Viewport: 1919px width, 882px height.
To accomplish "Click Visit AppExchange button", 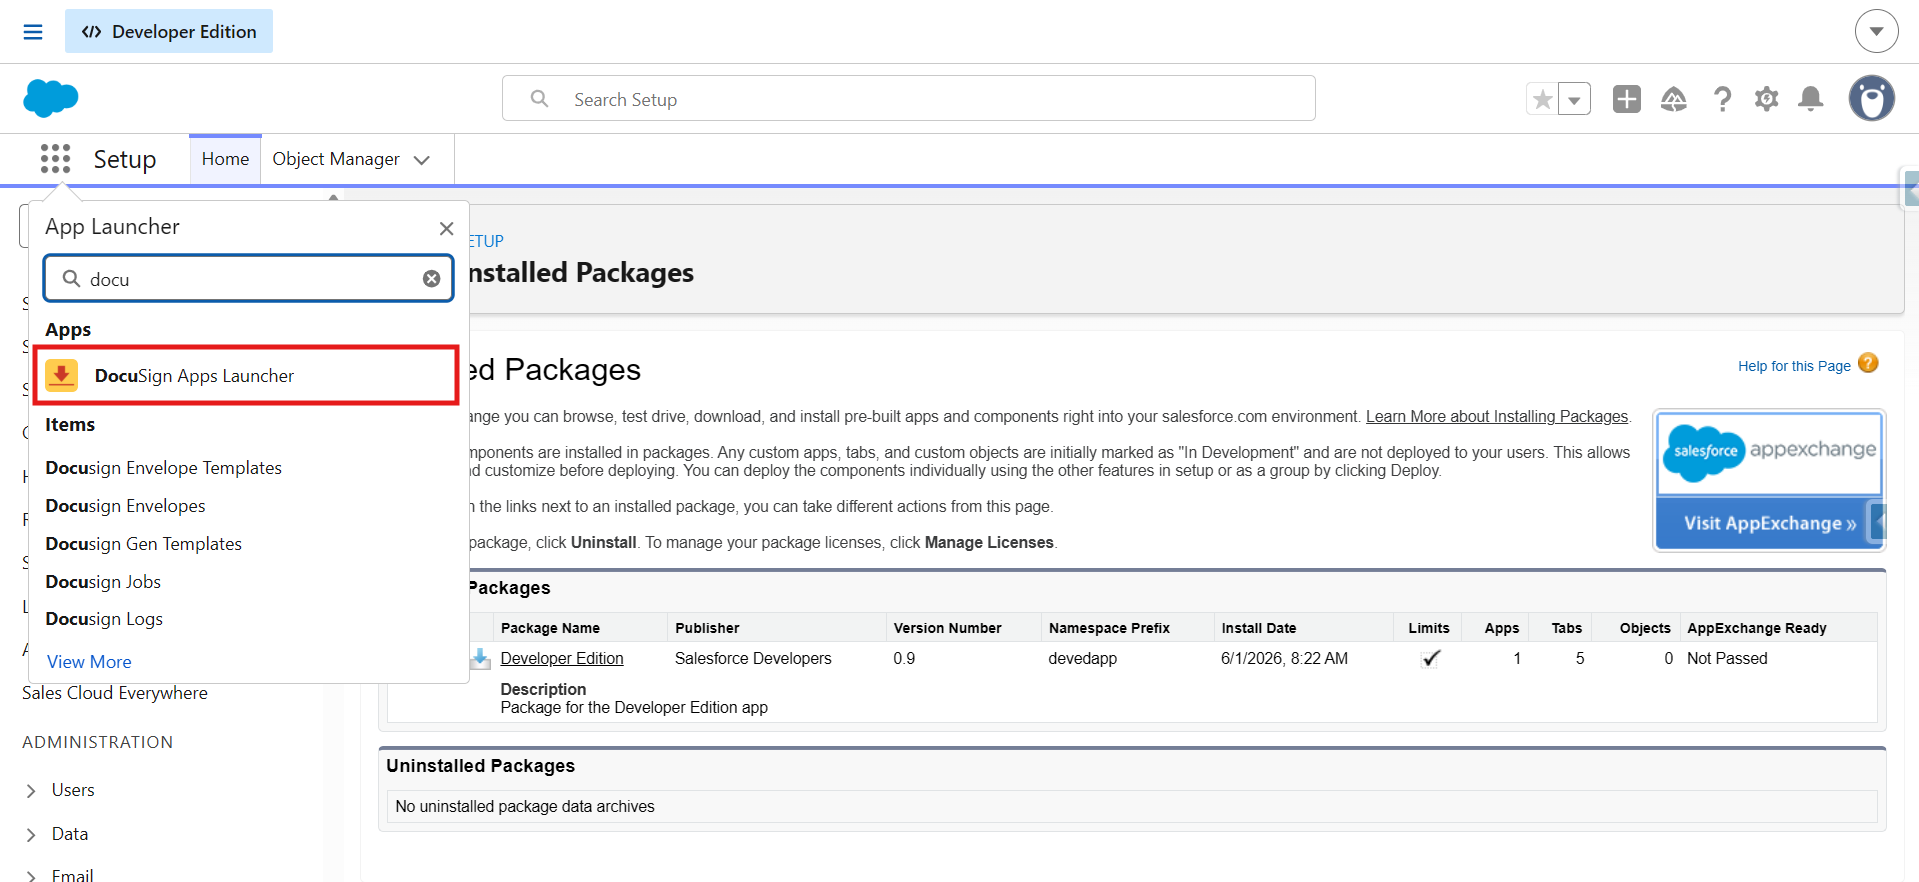I will (x=1769, y=523).
